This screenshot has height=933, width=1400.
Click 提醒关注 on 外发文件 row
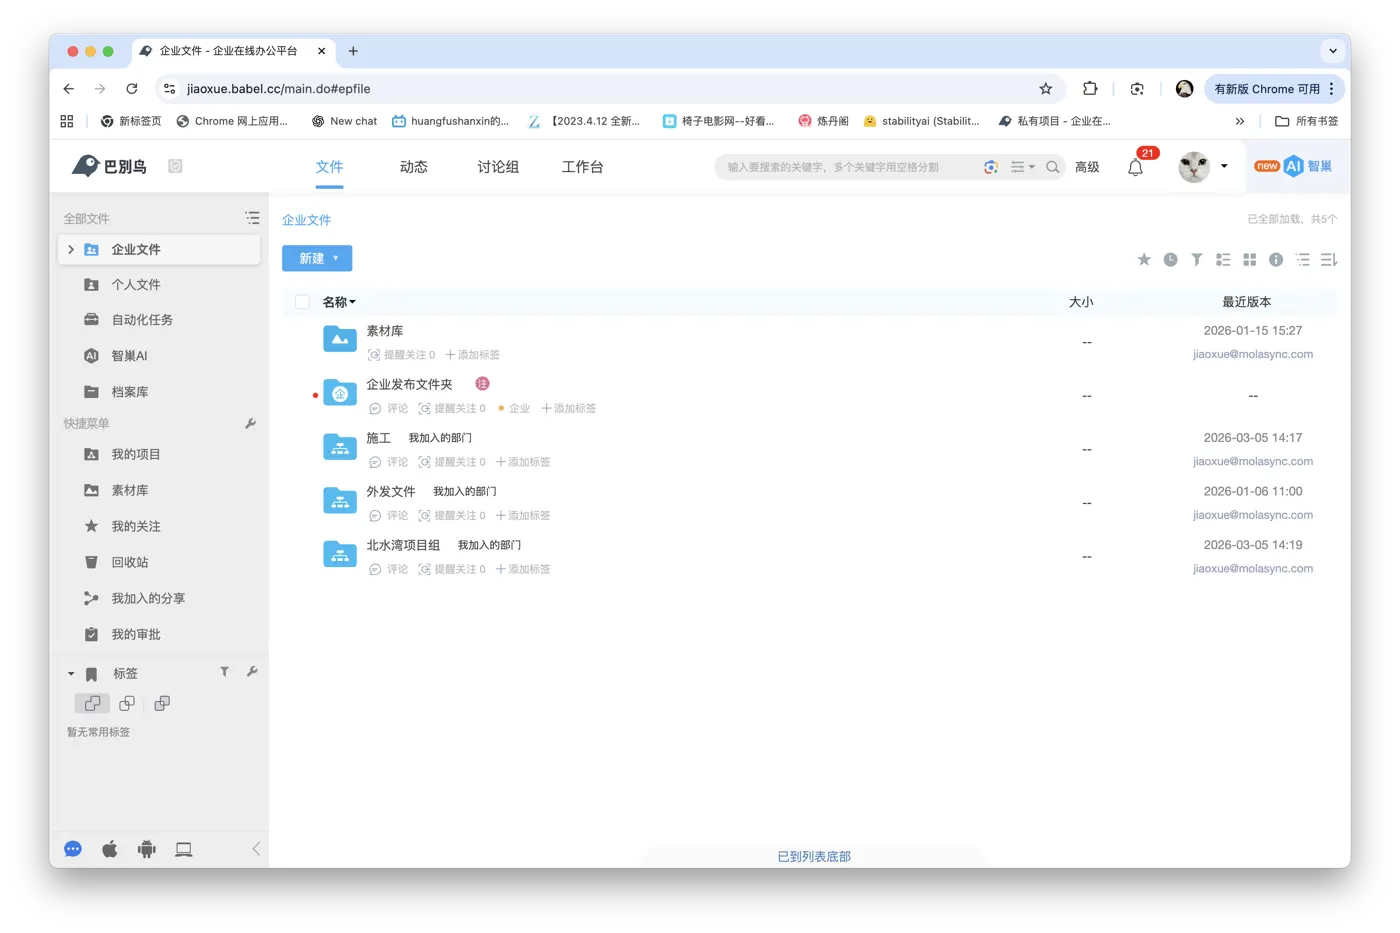[452, 516]
